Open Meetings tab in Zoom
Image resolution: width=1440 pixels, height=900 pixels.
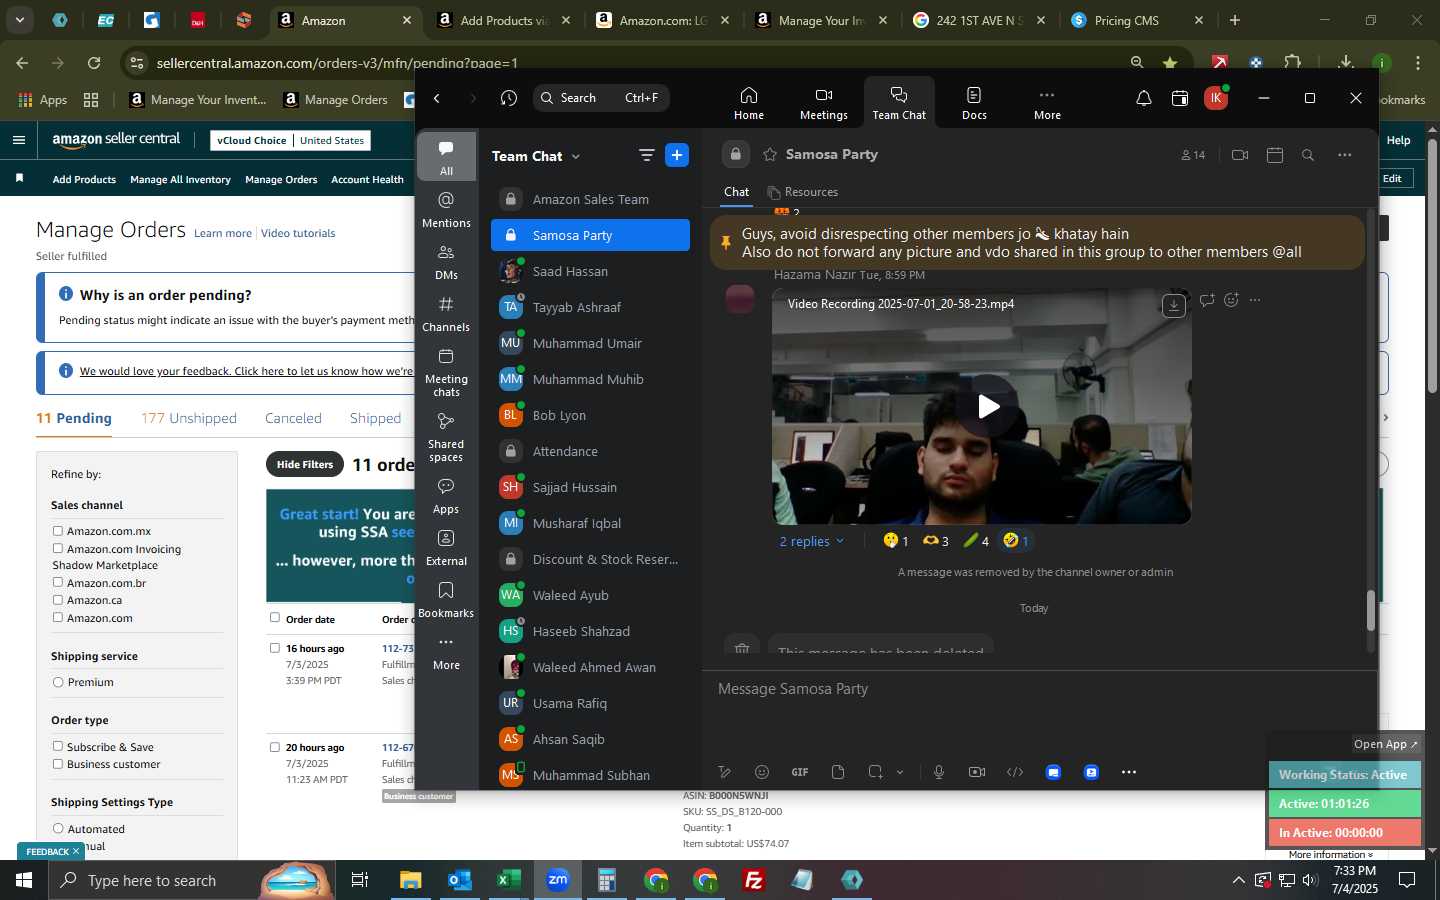[x=823, y=103]
